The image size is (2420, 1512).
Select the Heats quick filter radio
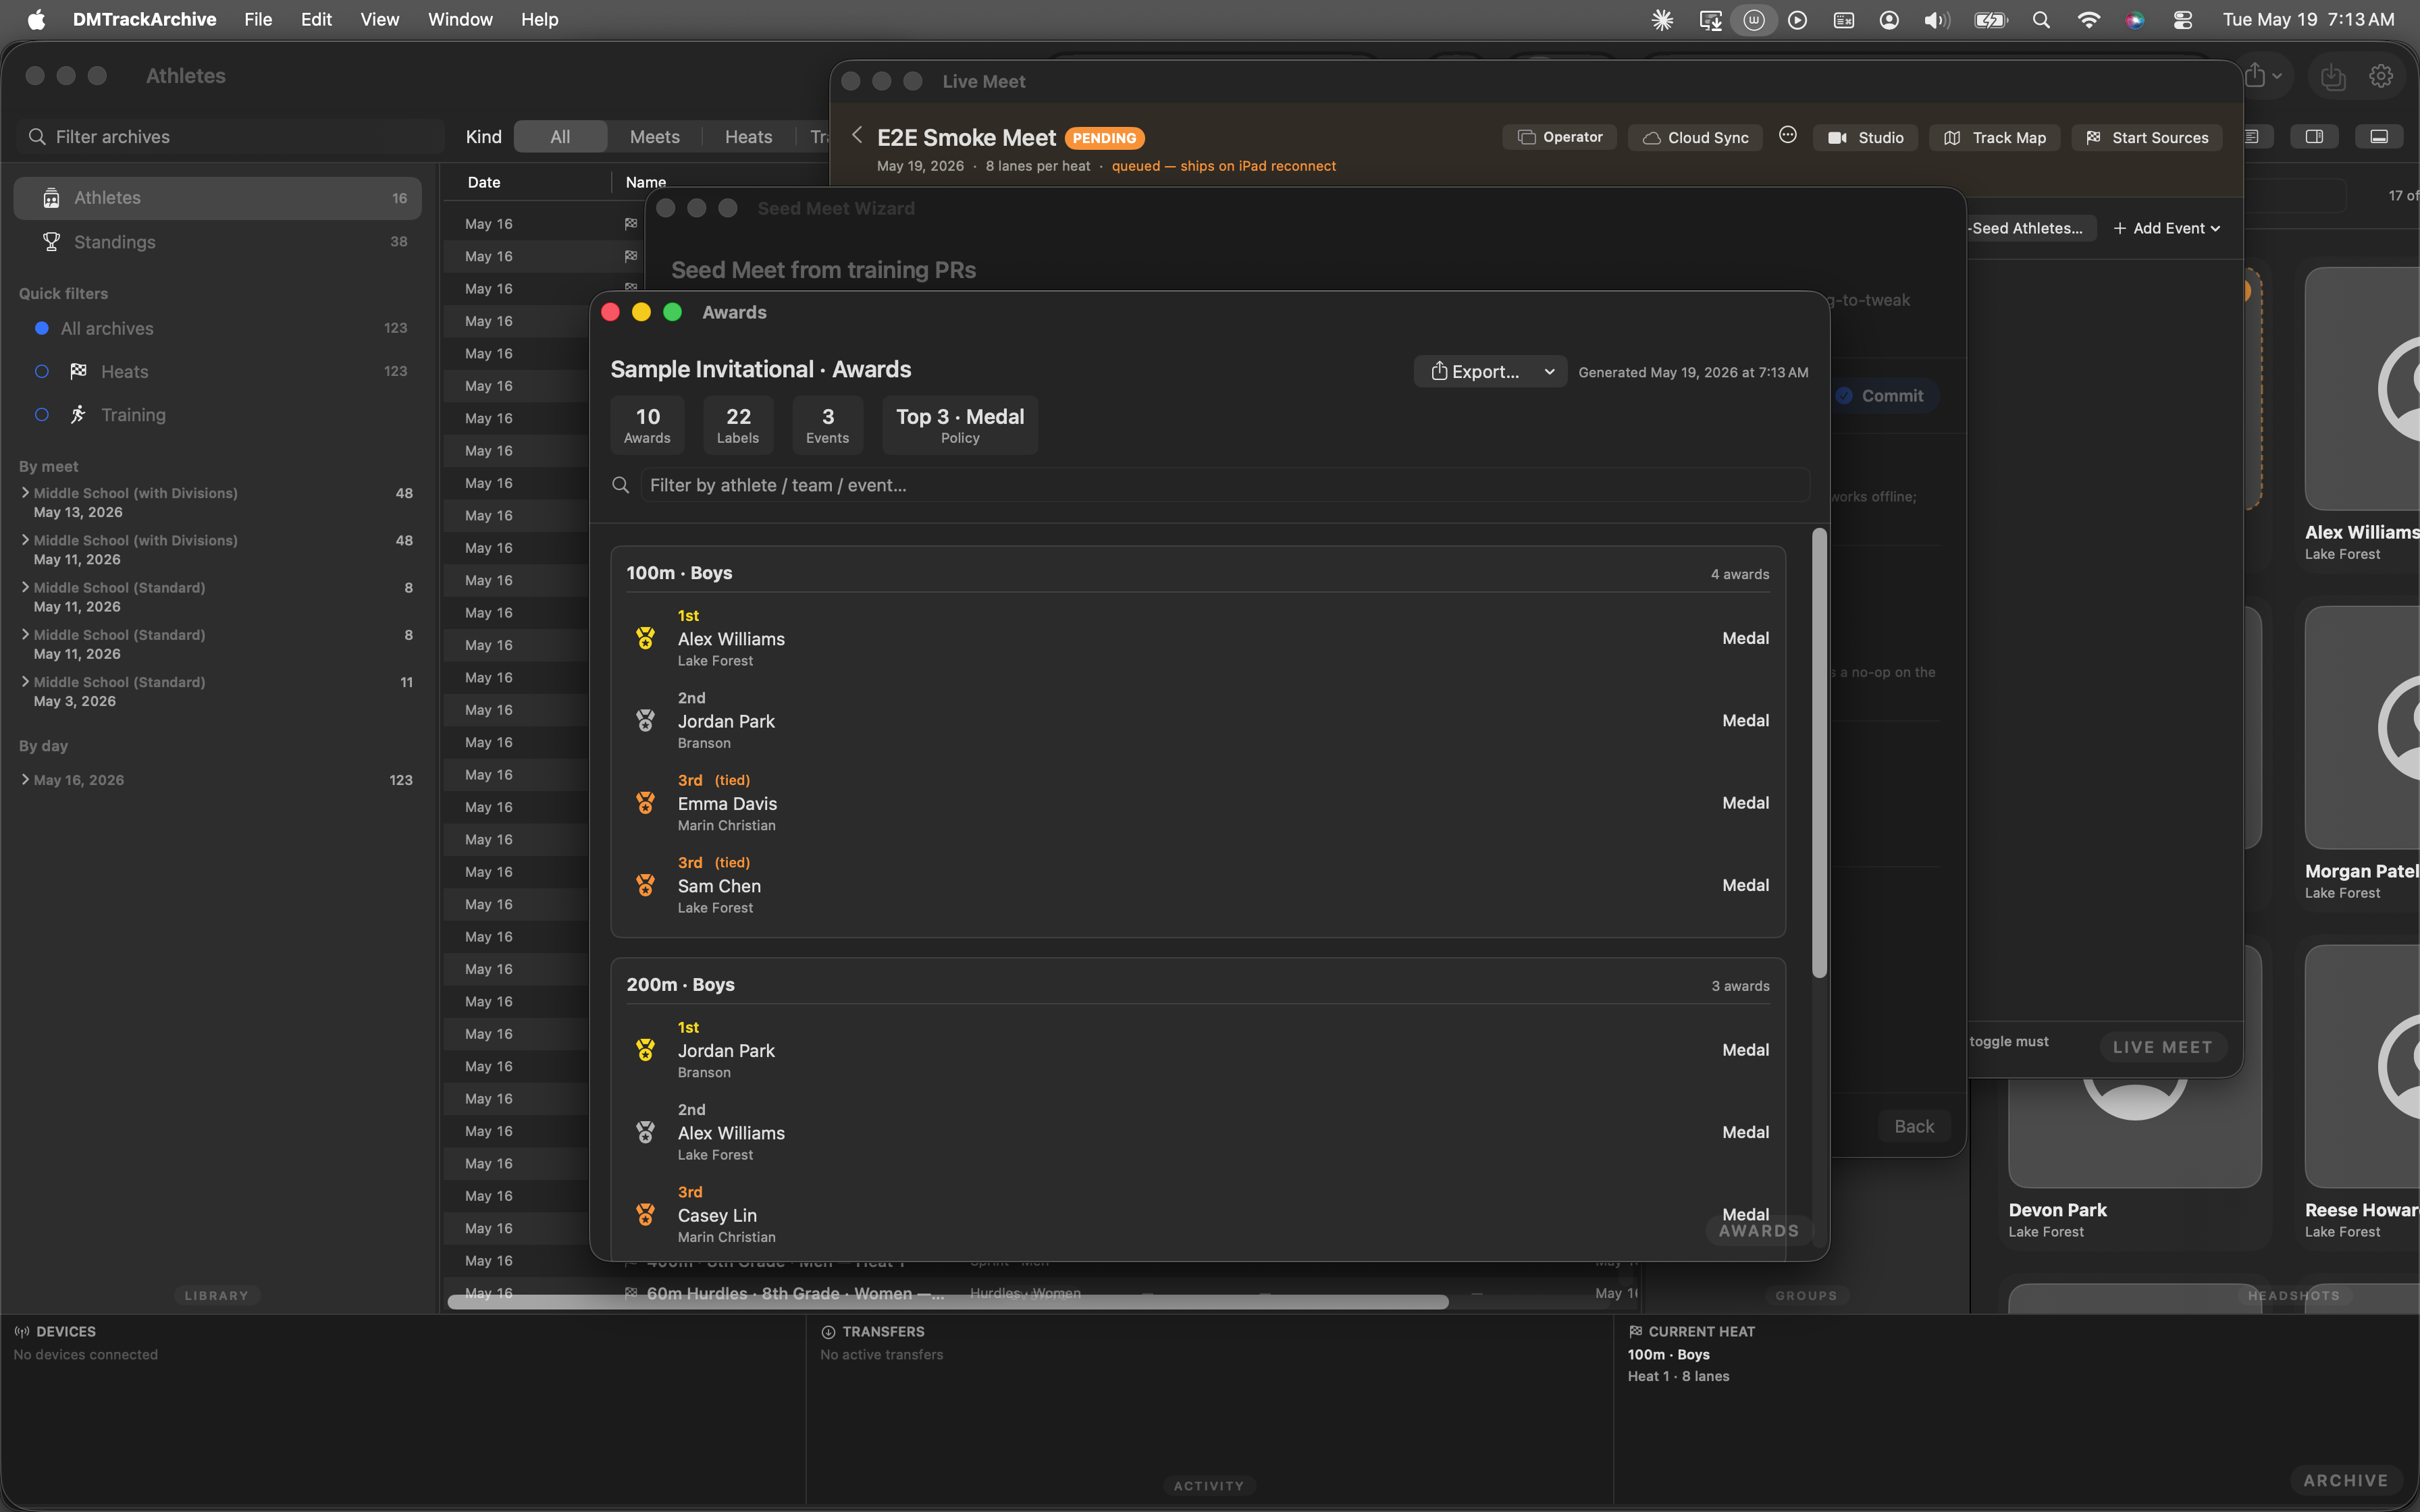click(42, 371)
